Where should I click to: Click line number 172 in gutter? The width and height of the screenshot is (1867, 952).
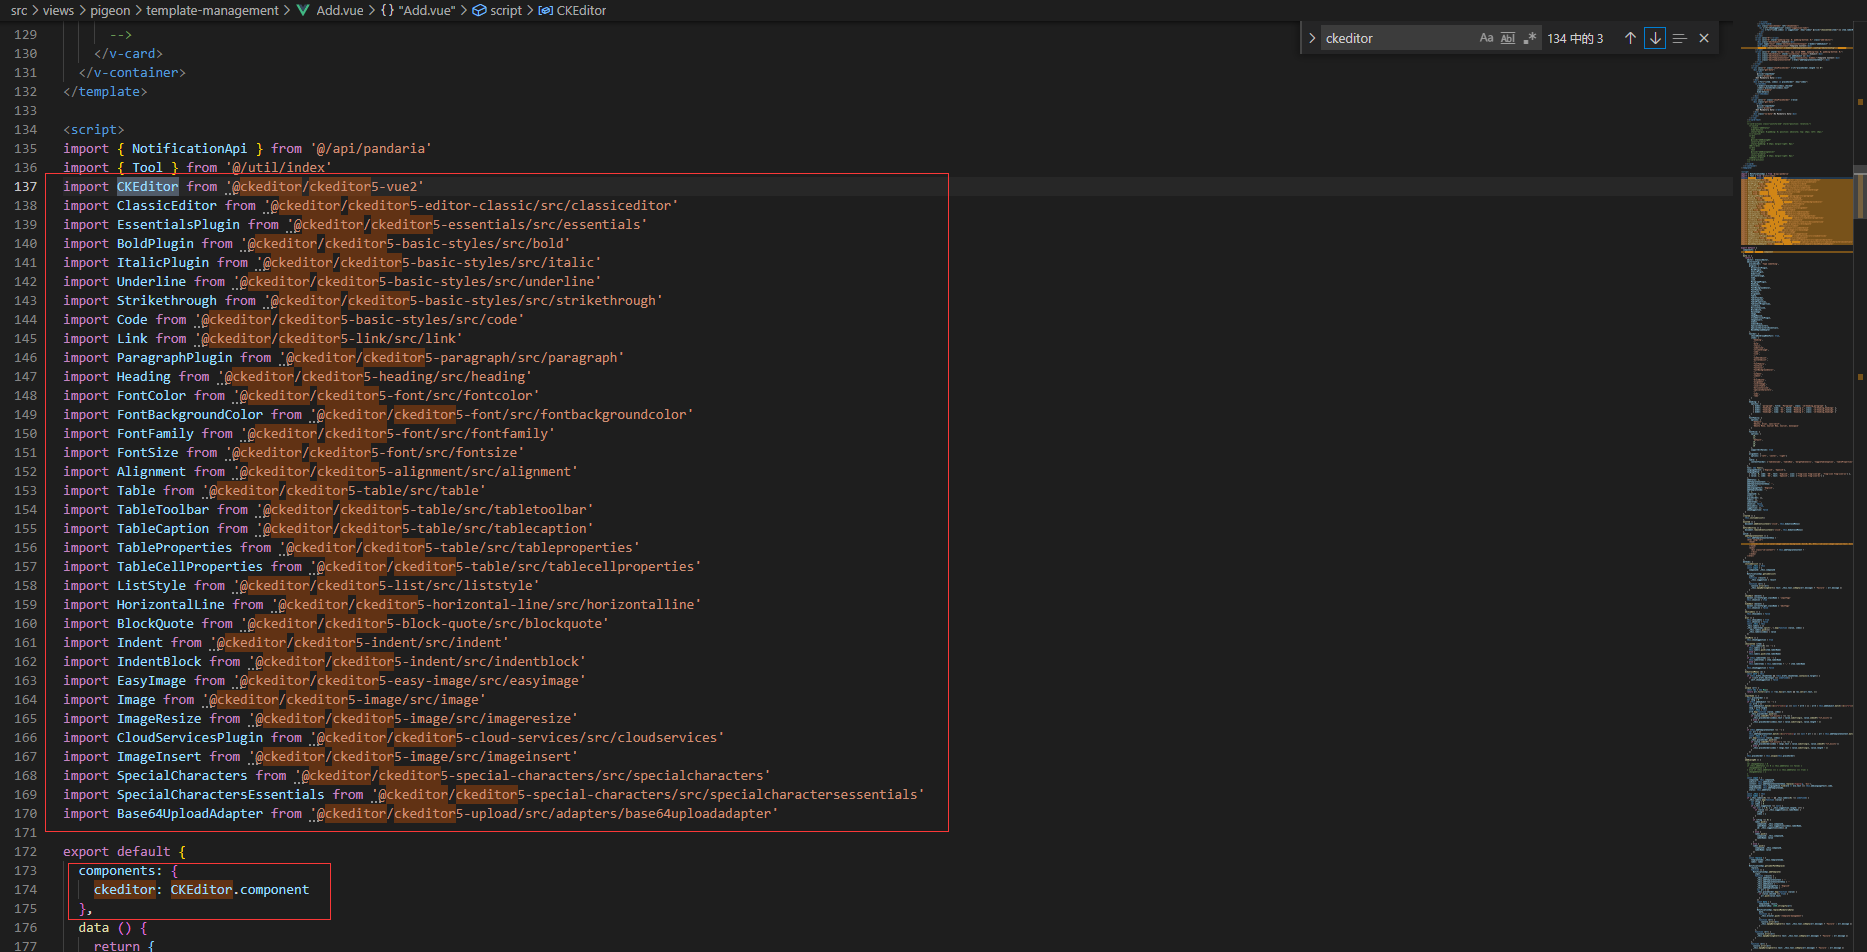pos(26,851)
